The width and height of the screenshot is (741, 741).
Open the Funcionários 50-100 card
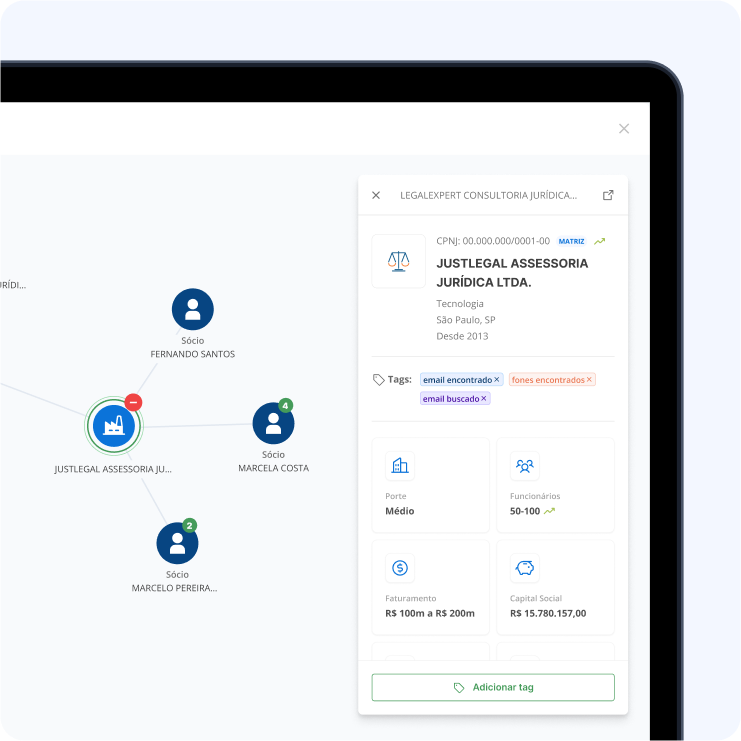[x=555, y=485]
